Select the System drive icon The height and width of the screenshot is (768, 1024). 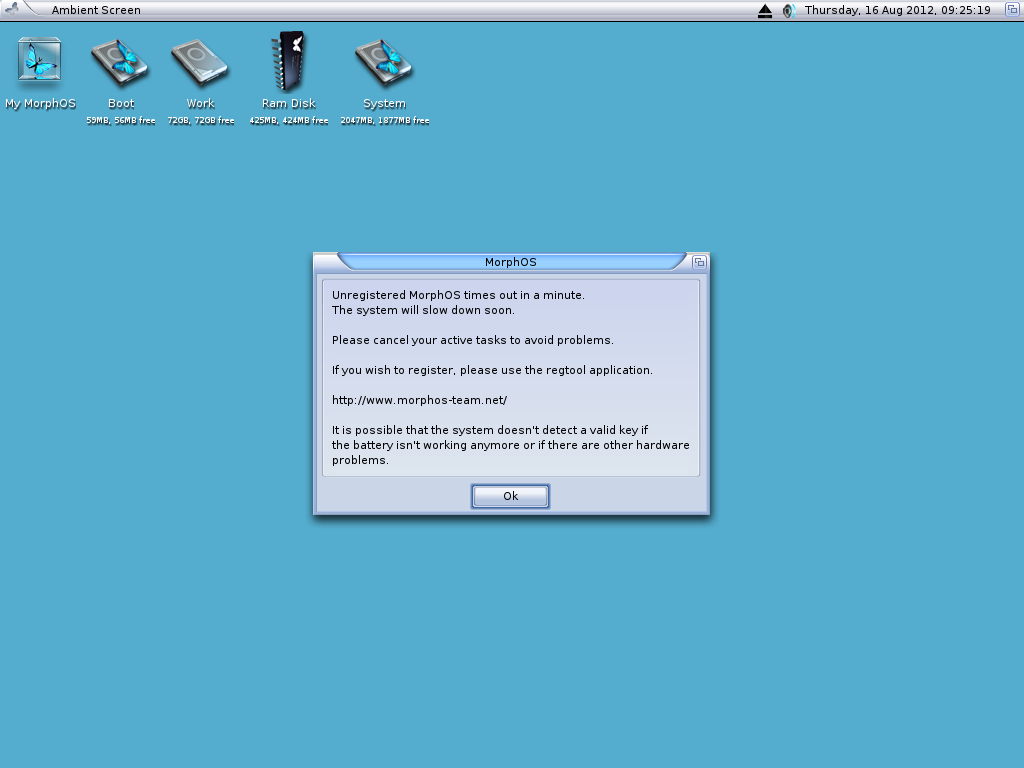(384, 63)
